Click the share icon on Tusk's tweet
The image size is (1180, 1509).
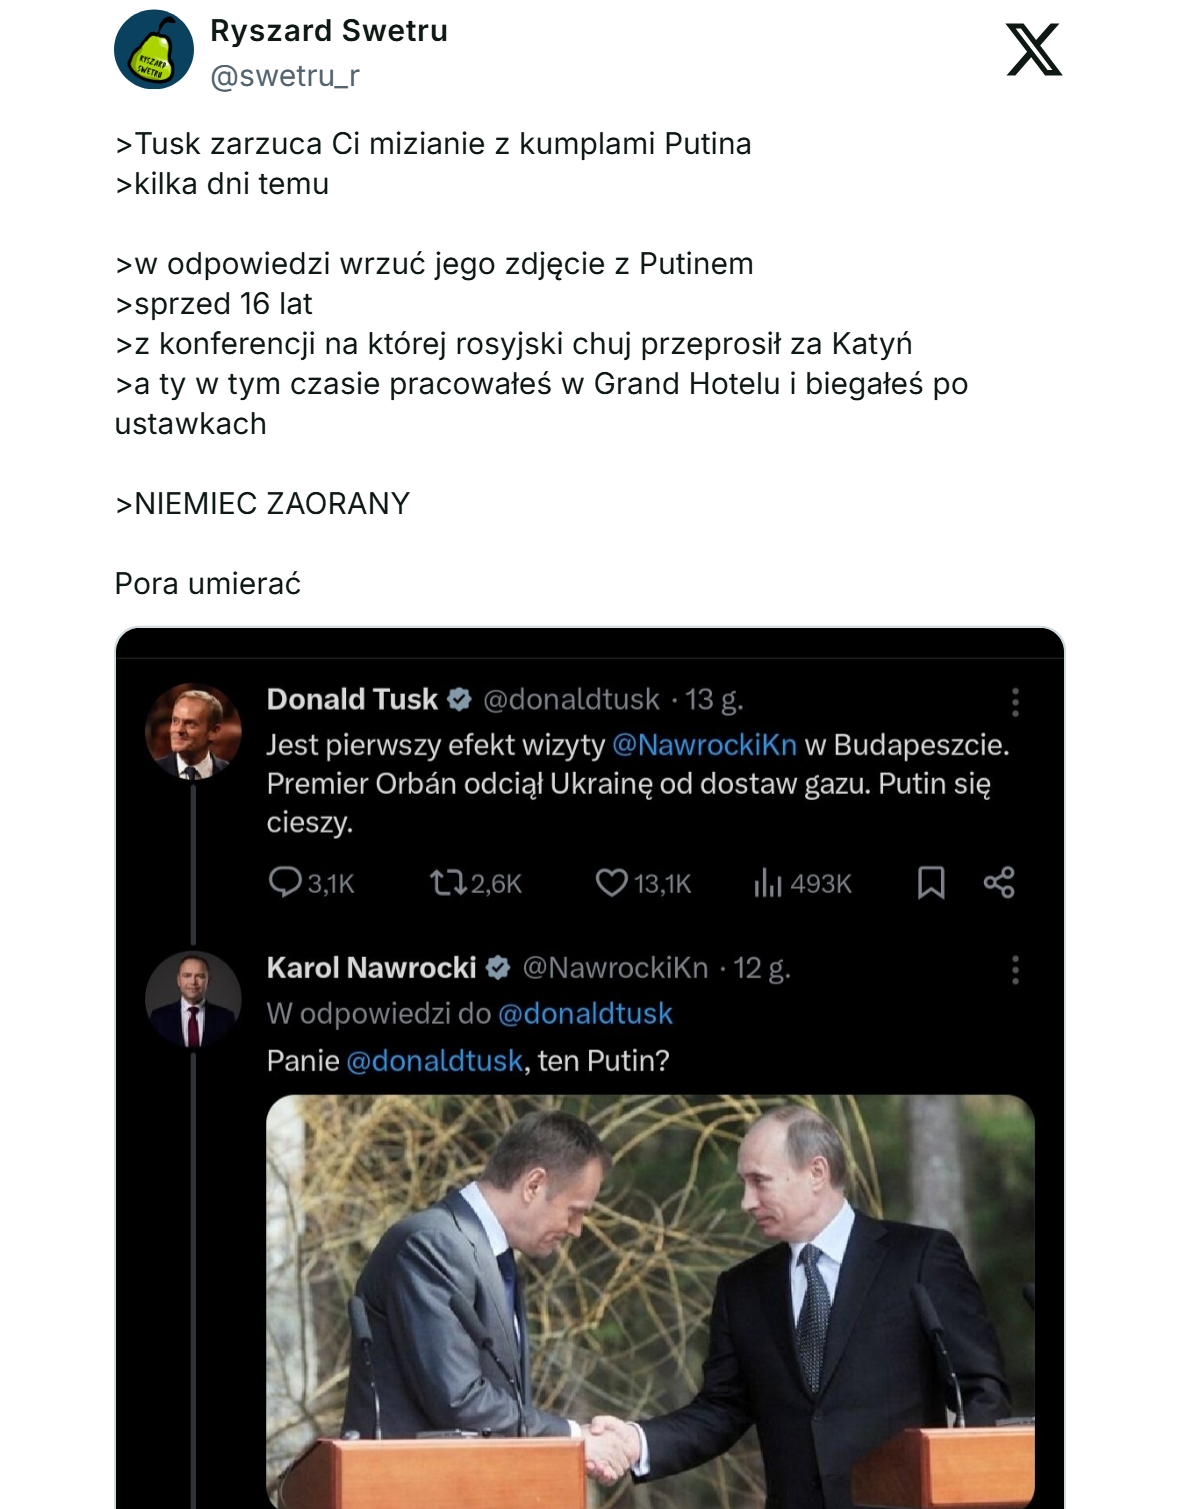(x=999, y=882)
